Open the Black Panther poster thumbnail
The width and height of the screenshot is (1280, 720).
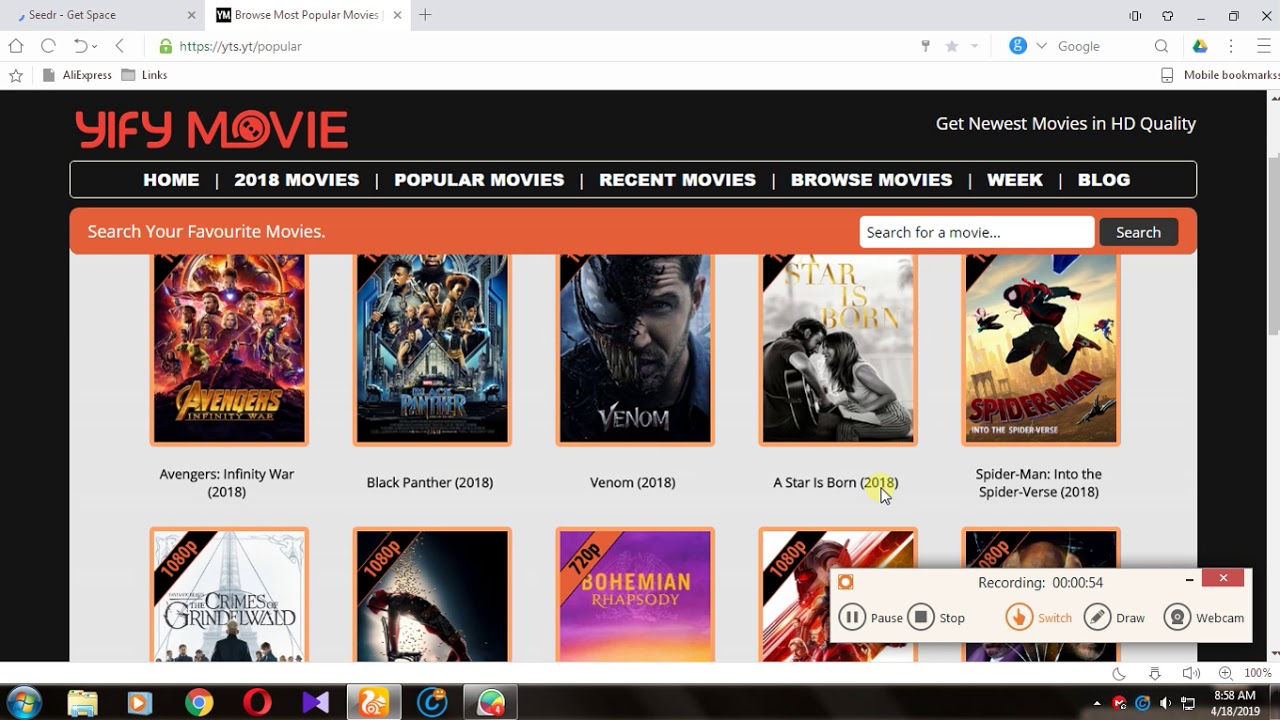(x=432, y=348)
